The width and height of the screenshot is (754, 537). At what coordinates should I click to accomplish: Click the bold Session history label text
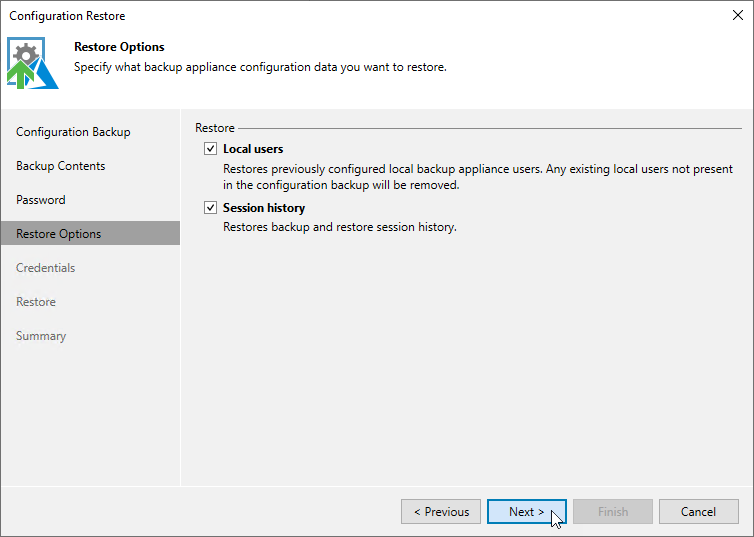pyautogui.click(x=264, y=208)
